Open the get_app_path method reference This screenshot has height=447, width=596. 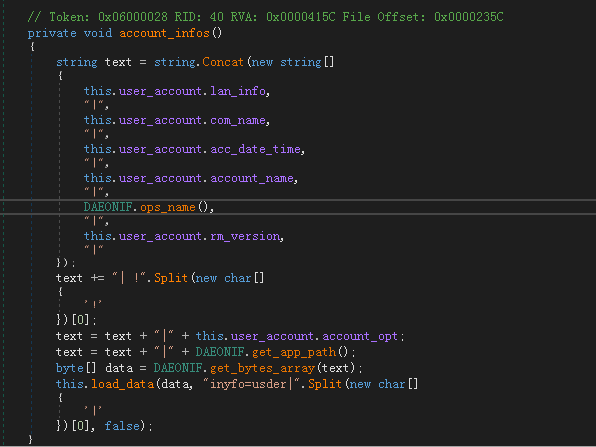[x=294, y=352]
